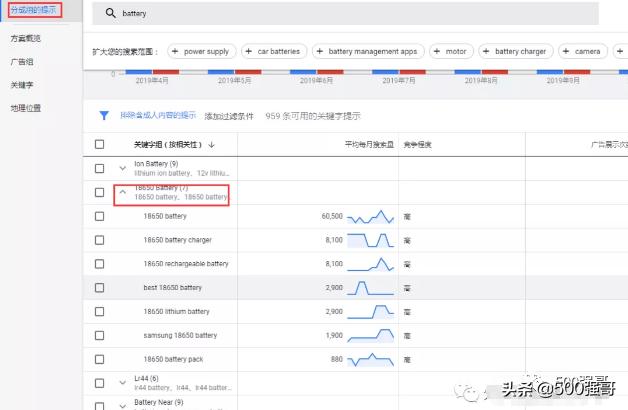This screenshot has height=410, width=628.
Task: Check the 18650 Battery (7) group checkbox
Action: 99,193
